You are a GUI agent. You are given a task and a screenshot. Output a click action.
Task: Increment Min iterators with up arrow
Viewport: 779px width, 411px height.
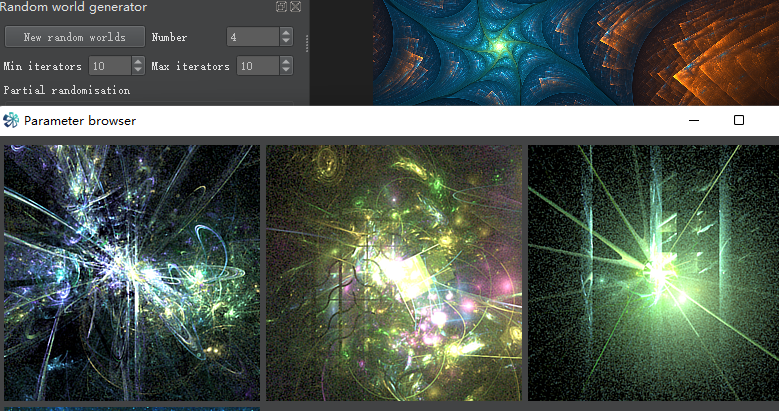(x=138, y=61)
